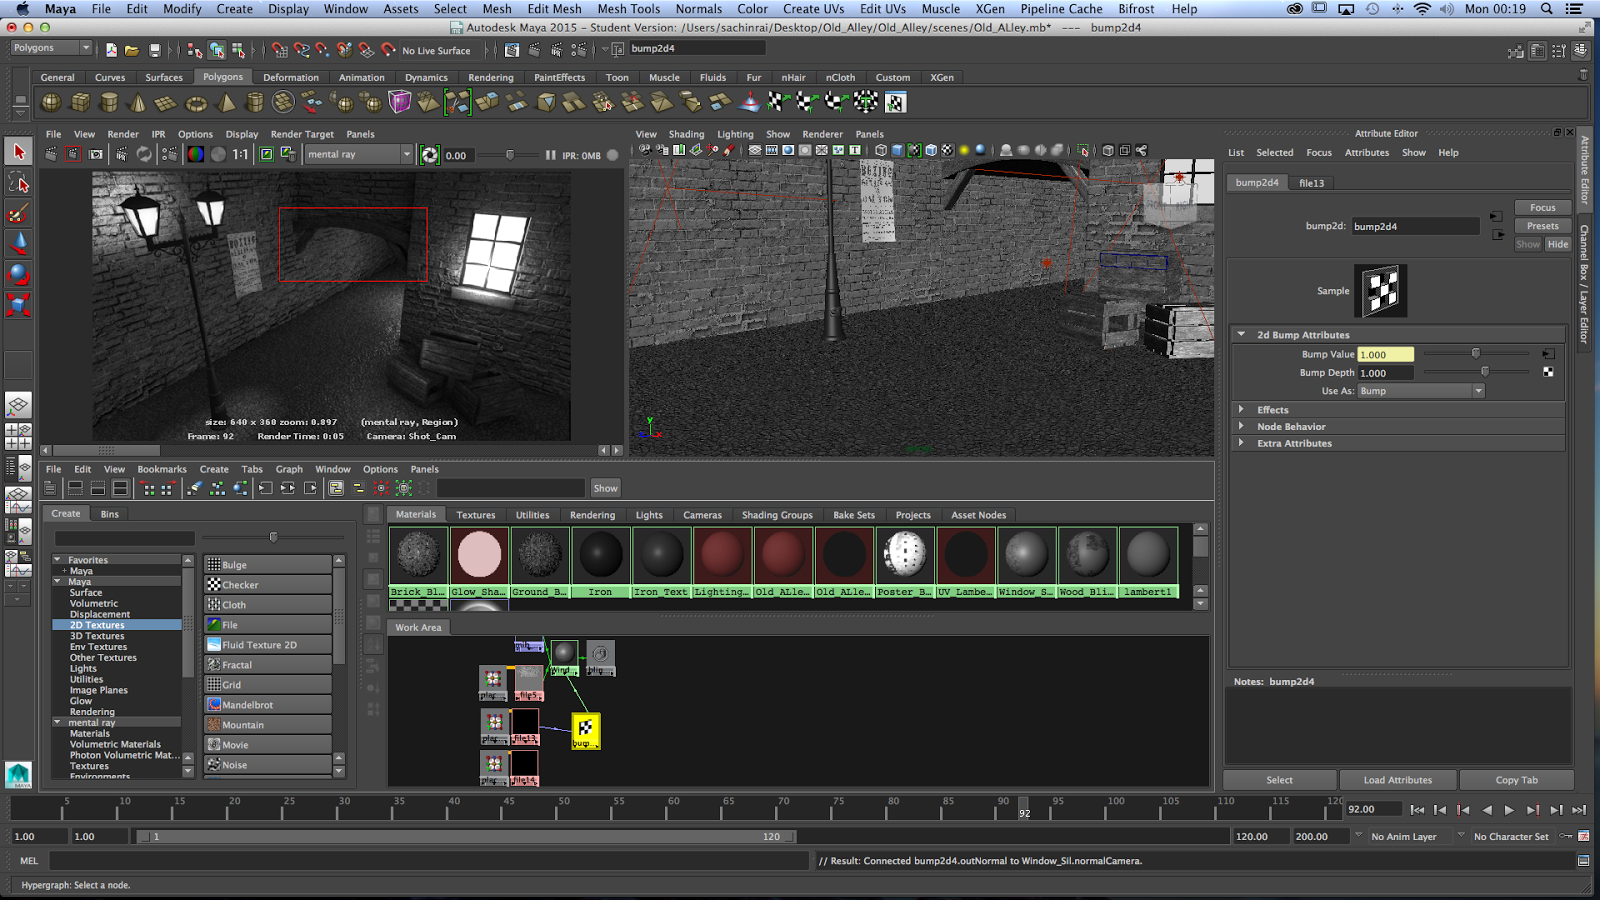Click the Select button in Attribute Editor
The width and height of the screenshot is (1600, 900).
(x=1280, y=780)
